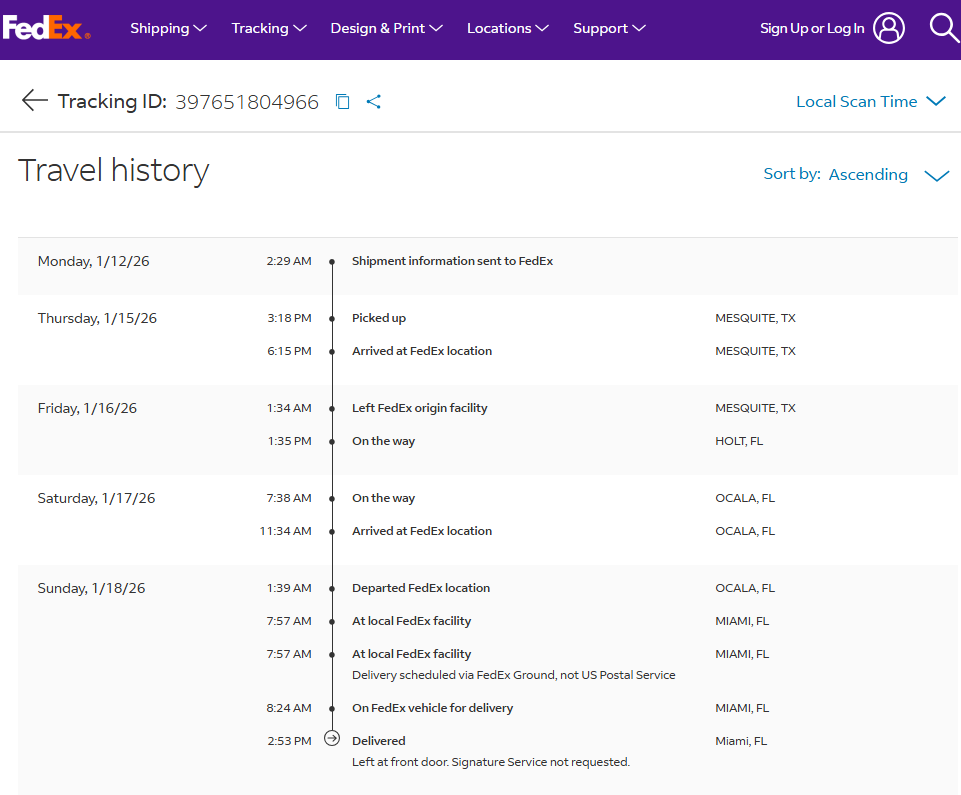Select 'On FedEx vehicle for delivery' entry
The image size is (961, 795).
tap(433, 708)
